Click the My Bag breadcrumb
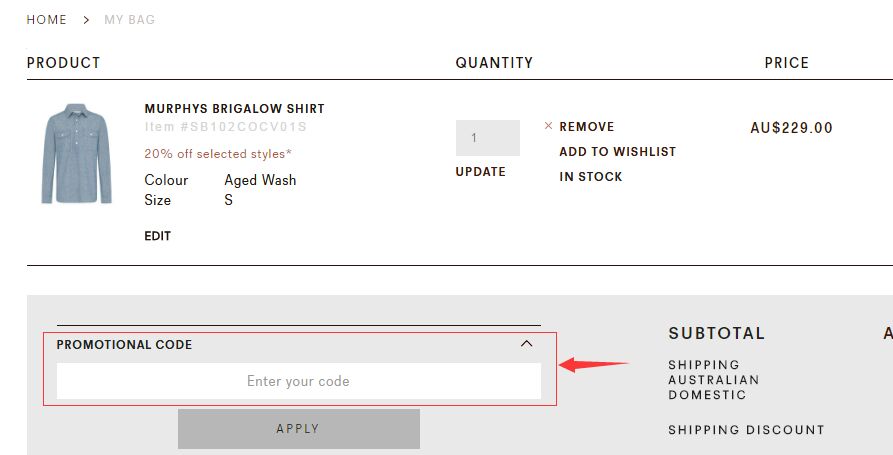 pyautogui.click(x=129, y=20)
